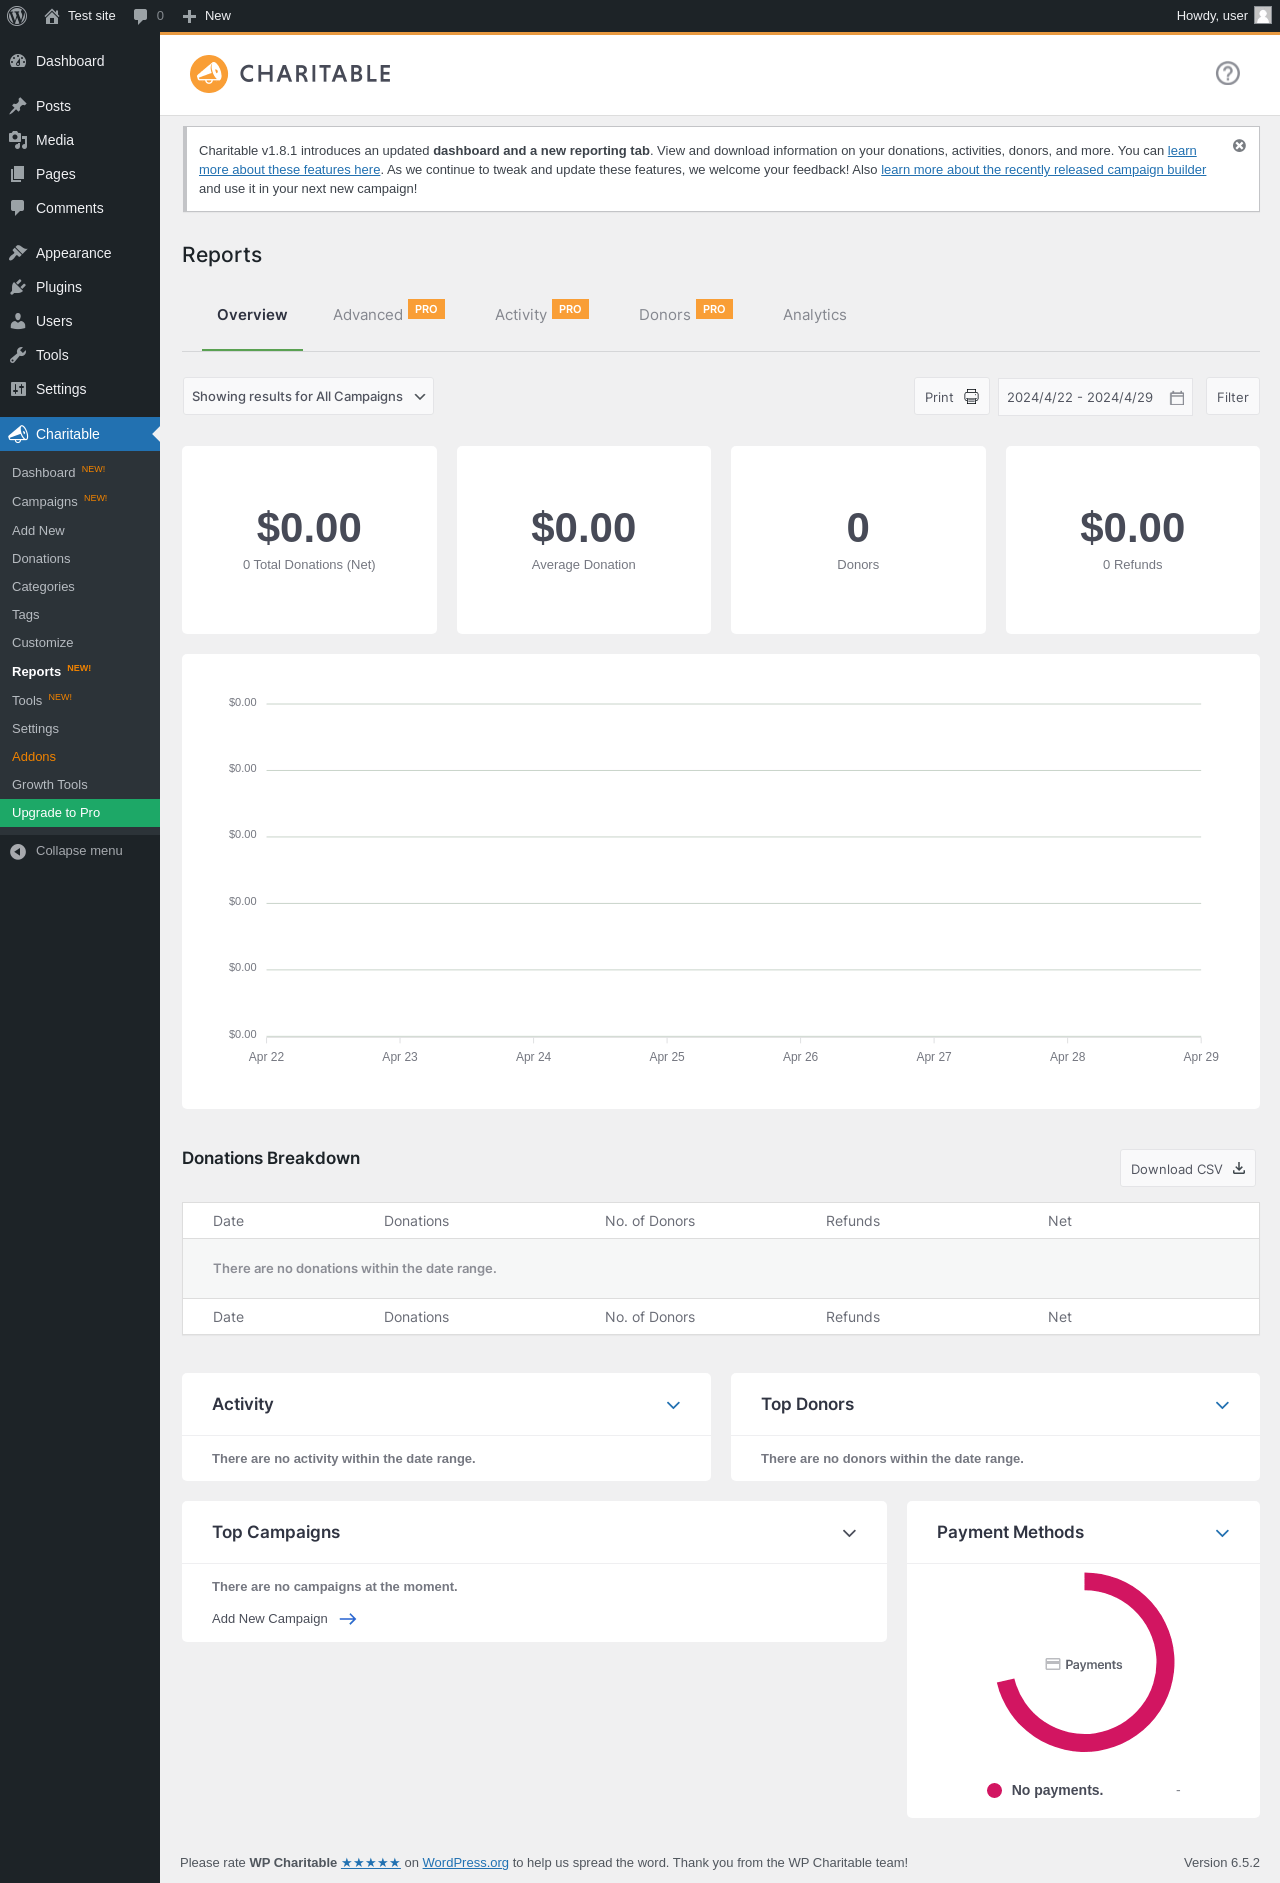The width and height of the screenshot is (1280, 1883).
Task: Open the Test site home icon
Action: [x=52, y=16]
